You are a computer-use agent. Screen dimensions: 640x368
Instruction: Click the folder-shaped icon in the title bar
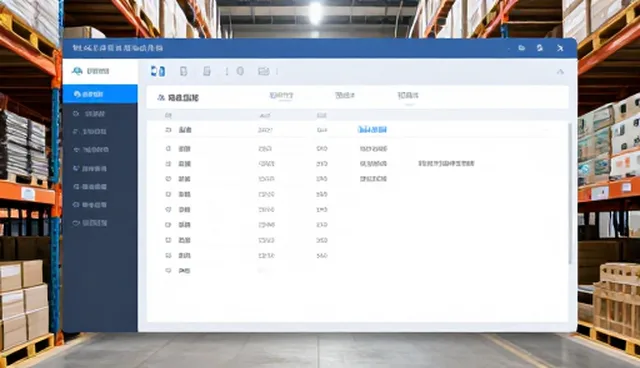pos(522,48)
